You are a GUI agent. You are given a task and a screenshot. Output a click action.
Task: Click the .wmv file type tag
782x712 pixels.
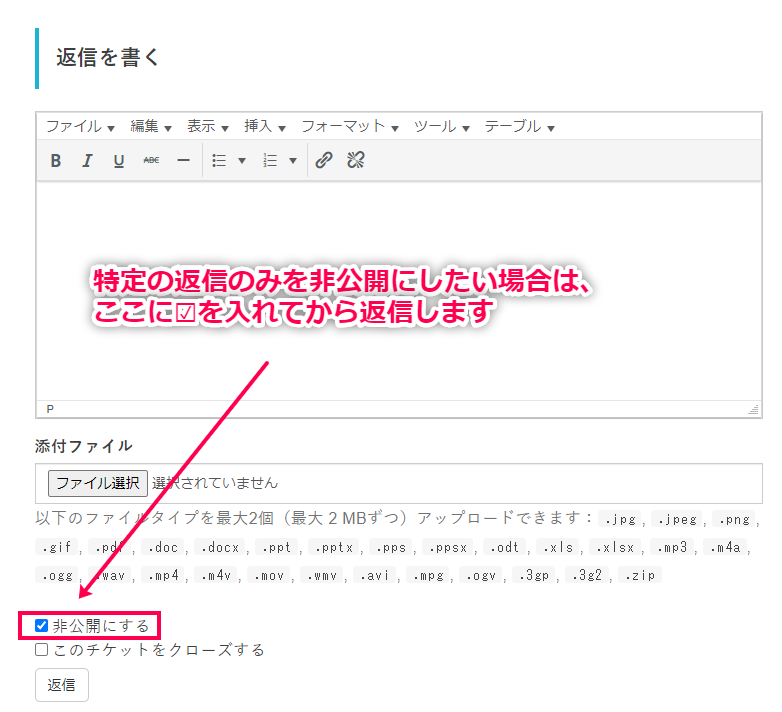pyautogui.click(x=323, y=575)
